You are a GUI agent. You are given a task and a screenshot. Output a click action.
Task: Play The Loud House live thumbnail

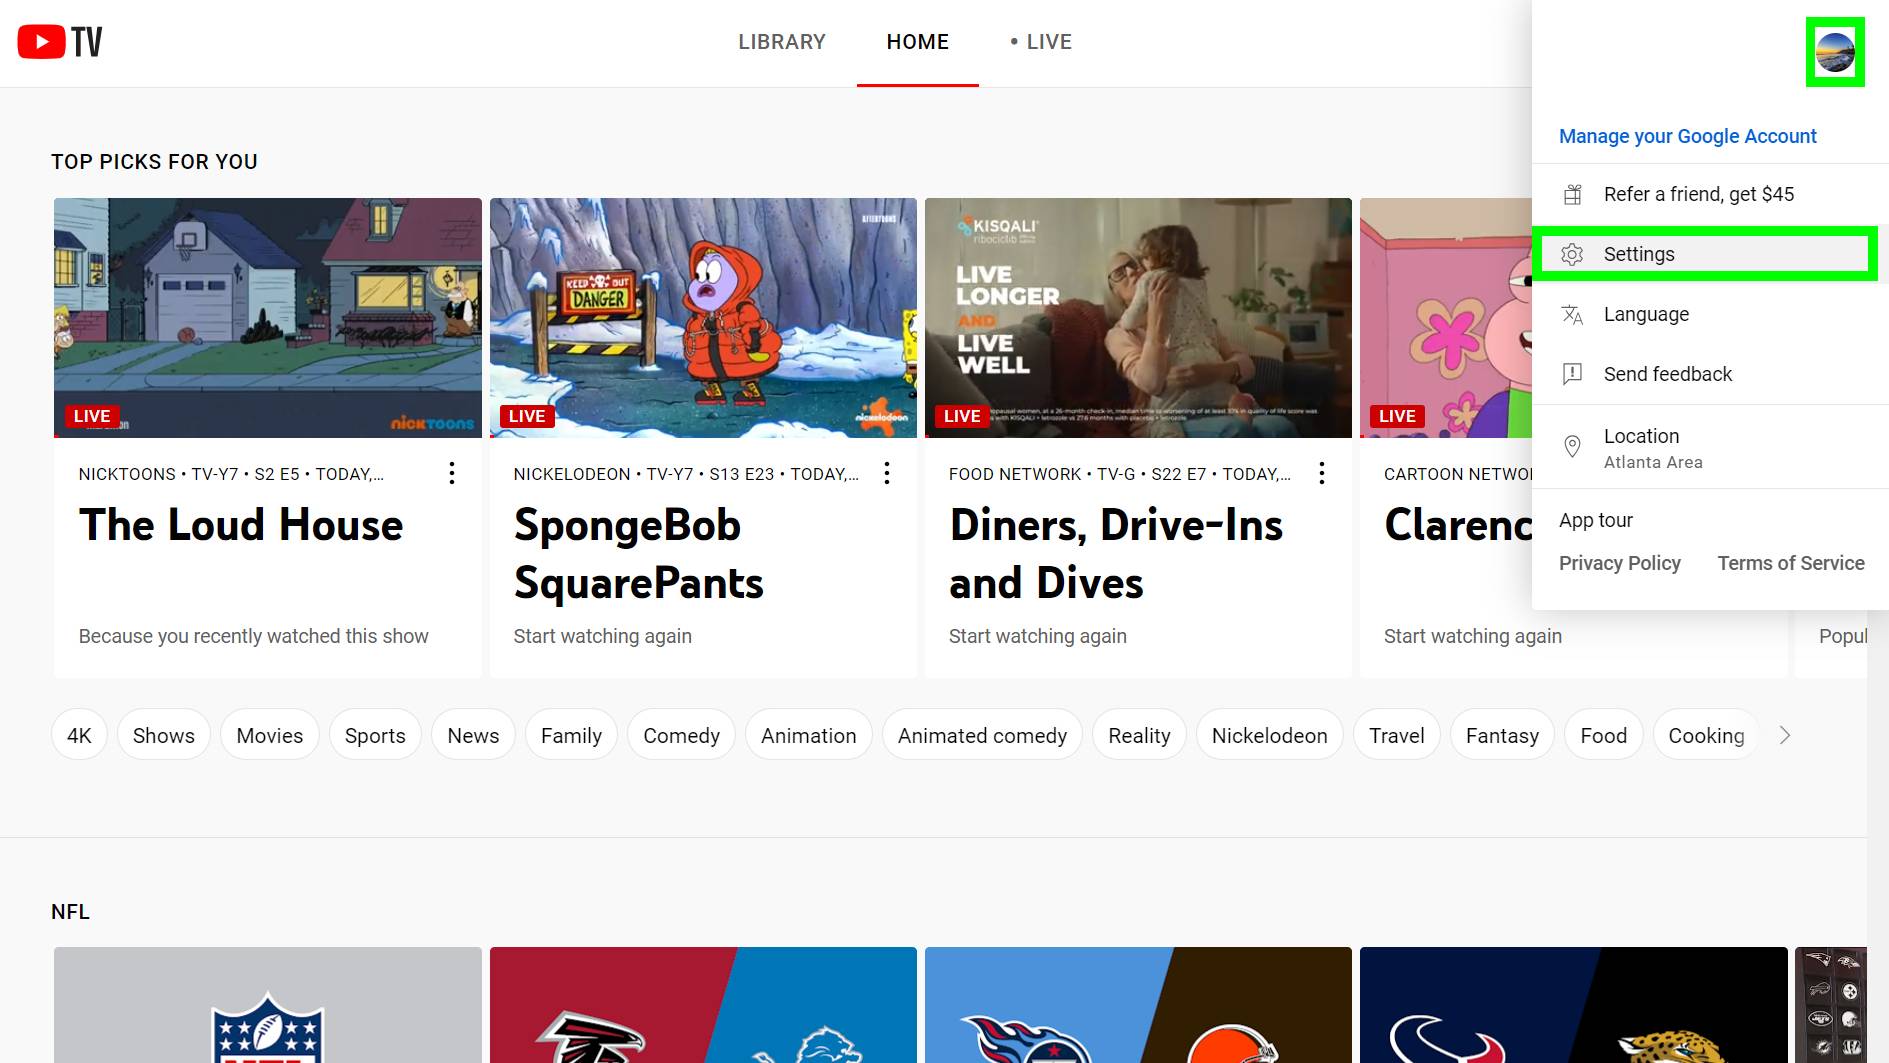[268, 317]
